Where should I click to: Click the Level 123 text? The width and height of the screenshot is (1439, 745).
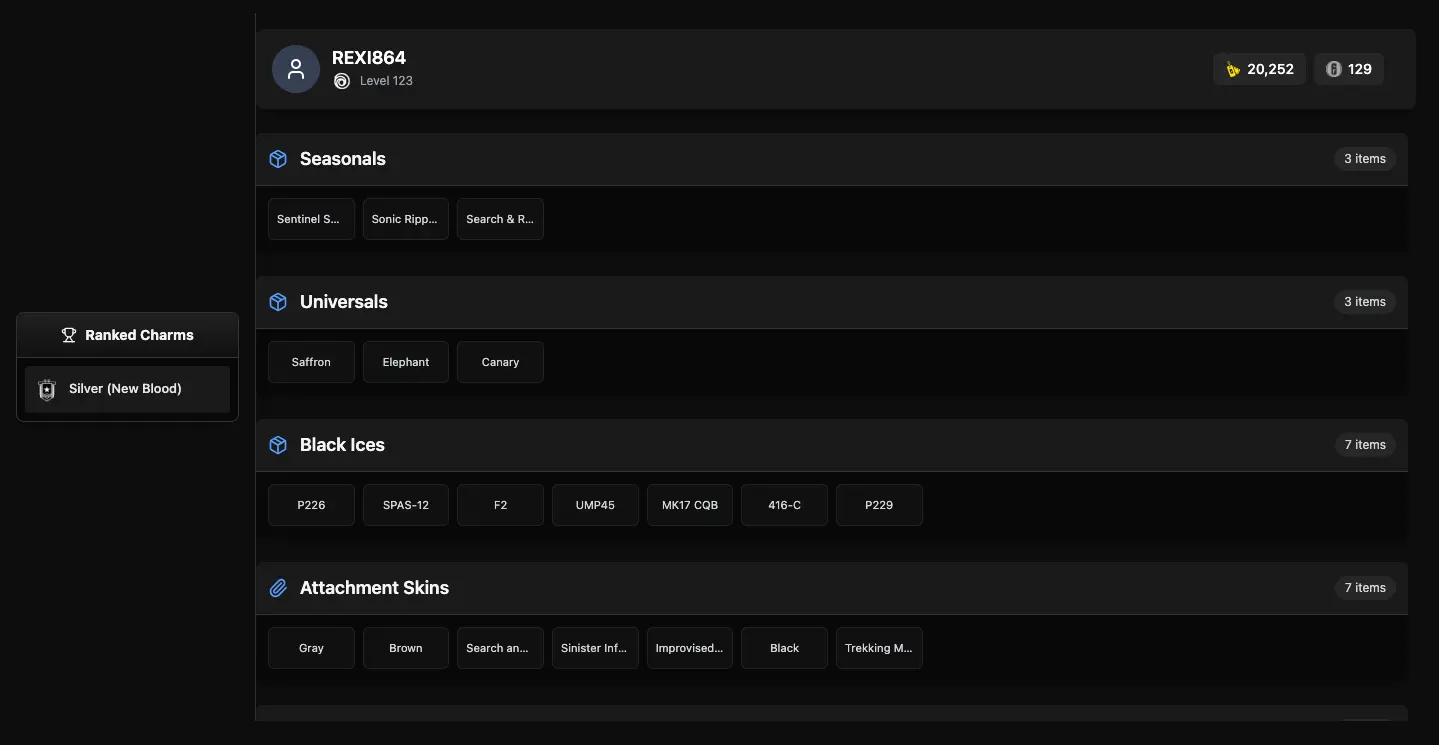386,81
